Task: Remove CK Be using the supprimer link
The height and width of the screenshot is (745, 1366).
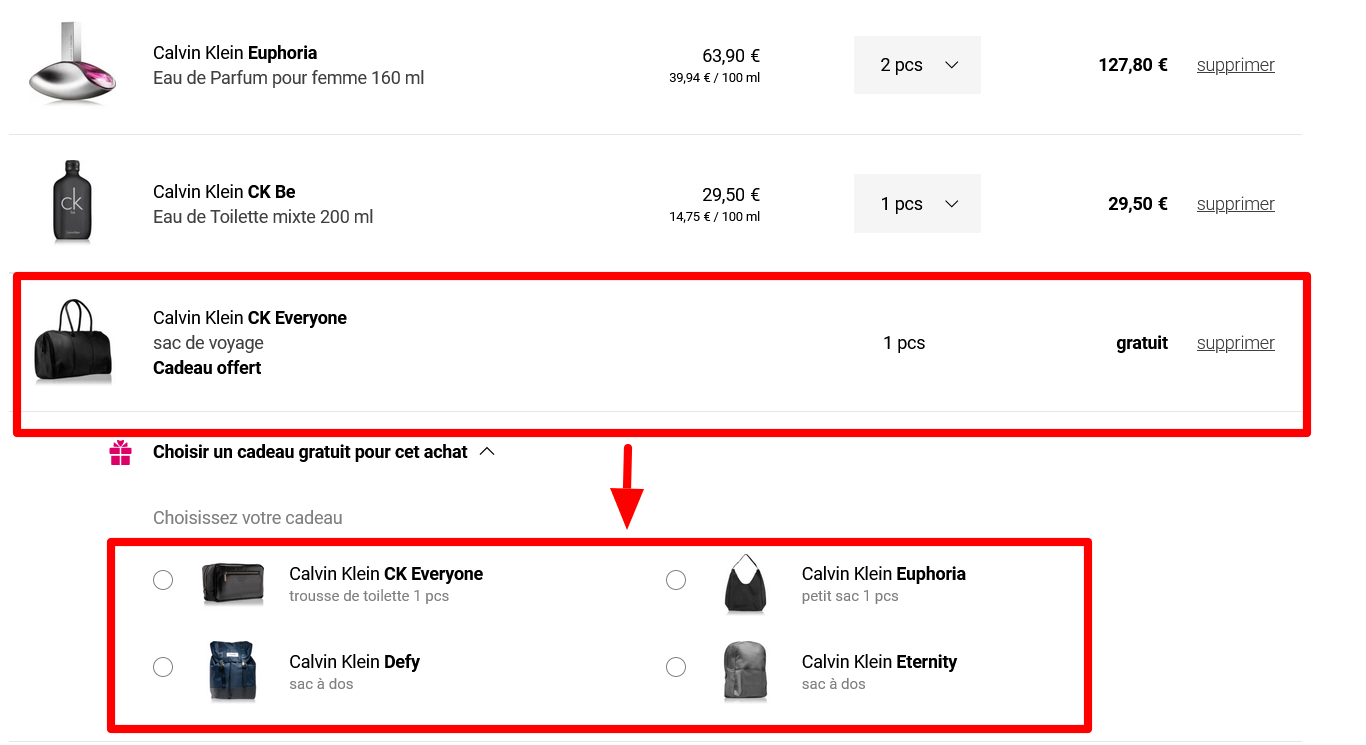Action: tap(1235, 204)
